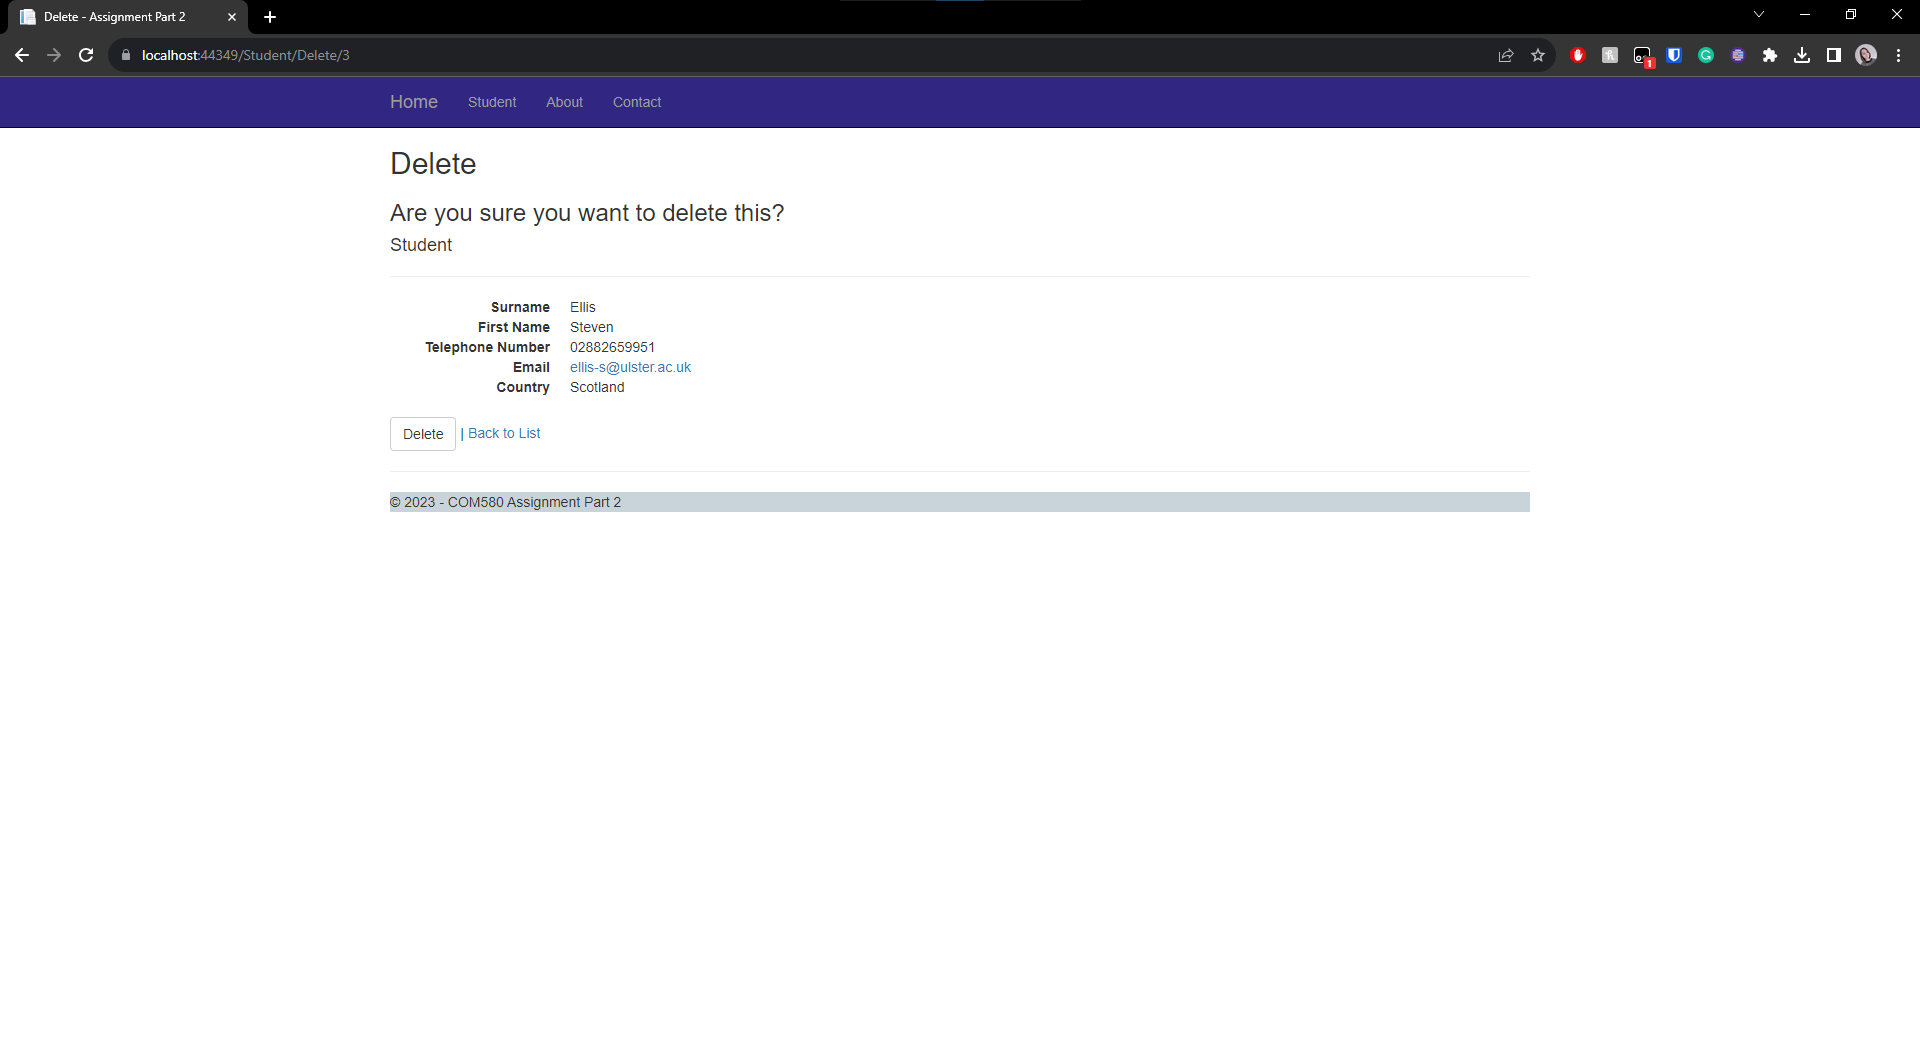Viewport: 1920px width, 1040px height.
Task: Select the Contact menu item
Action: 636,102
